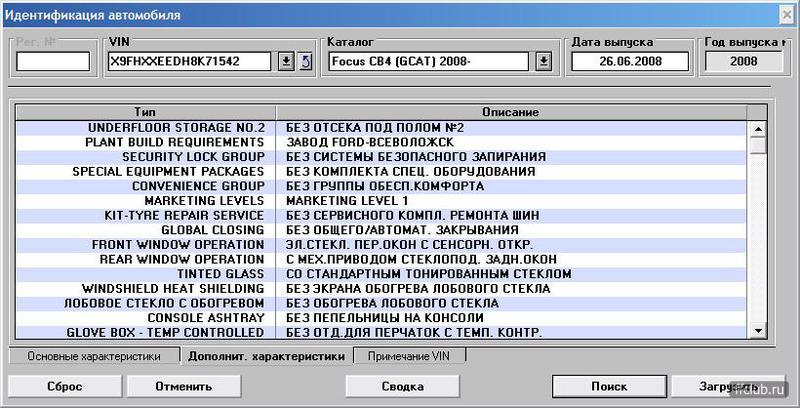Click description БЕЗ ОТСЕКА ПОД ПОЛОМ №2
Screen dimensions: 800x408
click(x=374, y=128)
